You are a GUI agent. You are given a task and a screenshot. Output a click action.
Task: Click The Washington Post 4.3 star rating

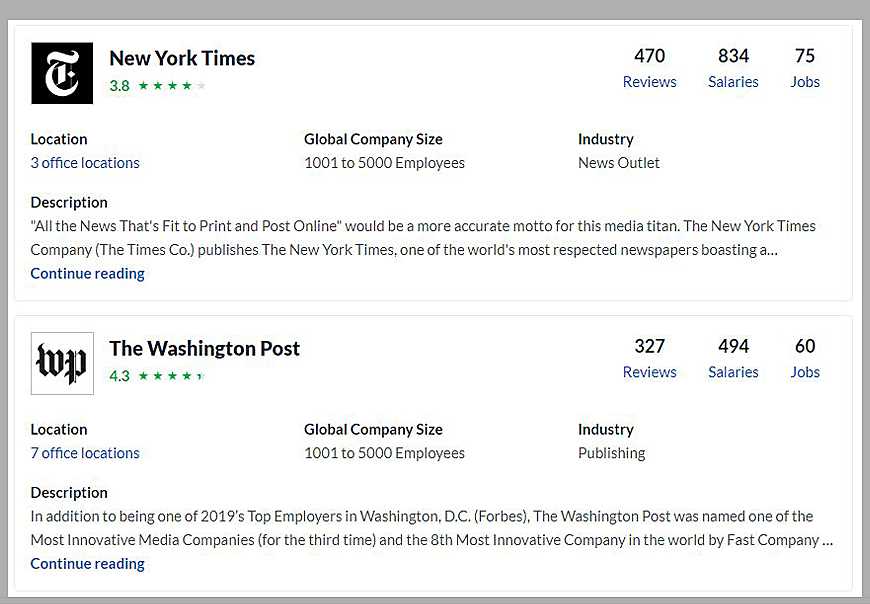[157, 376]
